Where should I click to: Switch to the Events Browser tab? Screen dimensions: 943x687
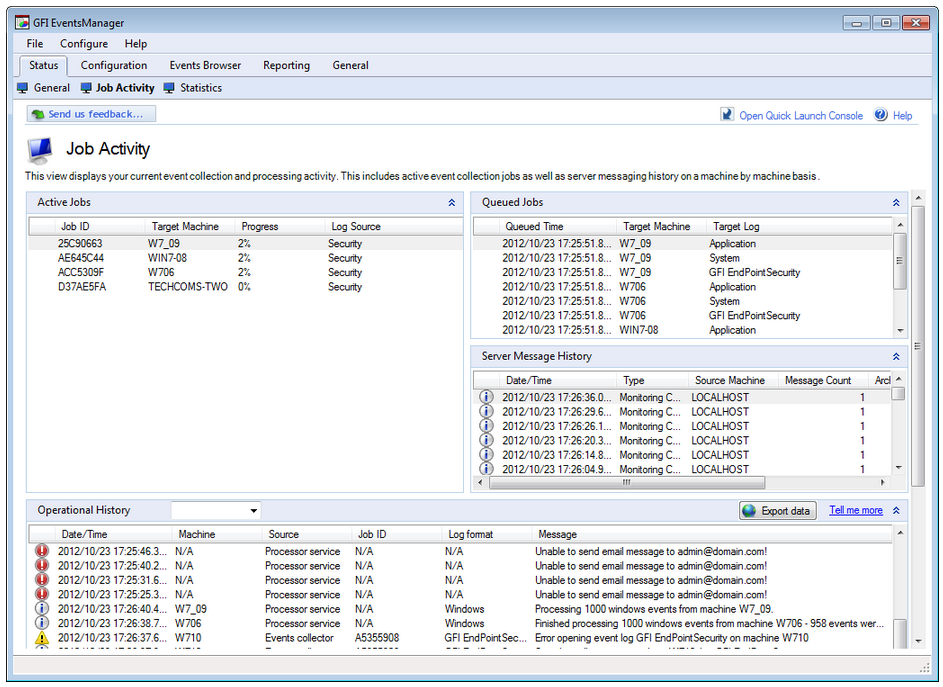(x=205, y=66)
